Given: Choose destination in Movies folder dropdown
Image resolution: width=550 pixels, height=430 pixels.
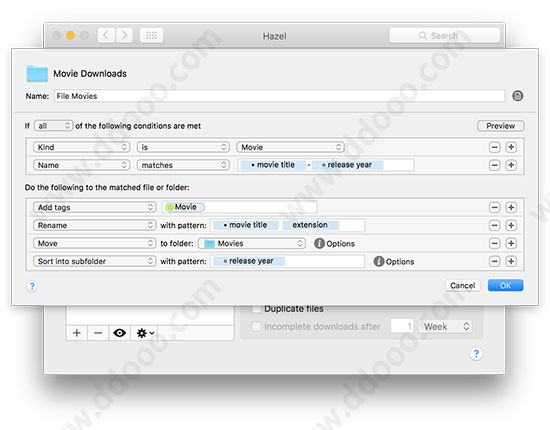Looking at the screenshot, I should [x=251, y=243].
